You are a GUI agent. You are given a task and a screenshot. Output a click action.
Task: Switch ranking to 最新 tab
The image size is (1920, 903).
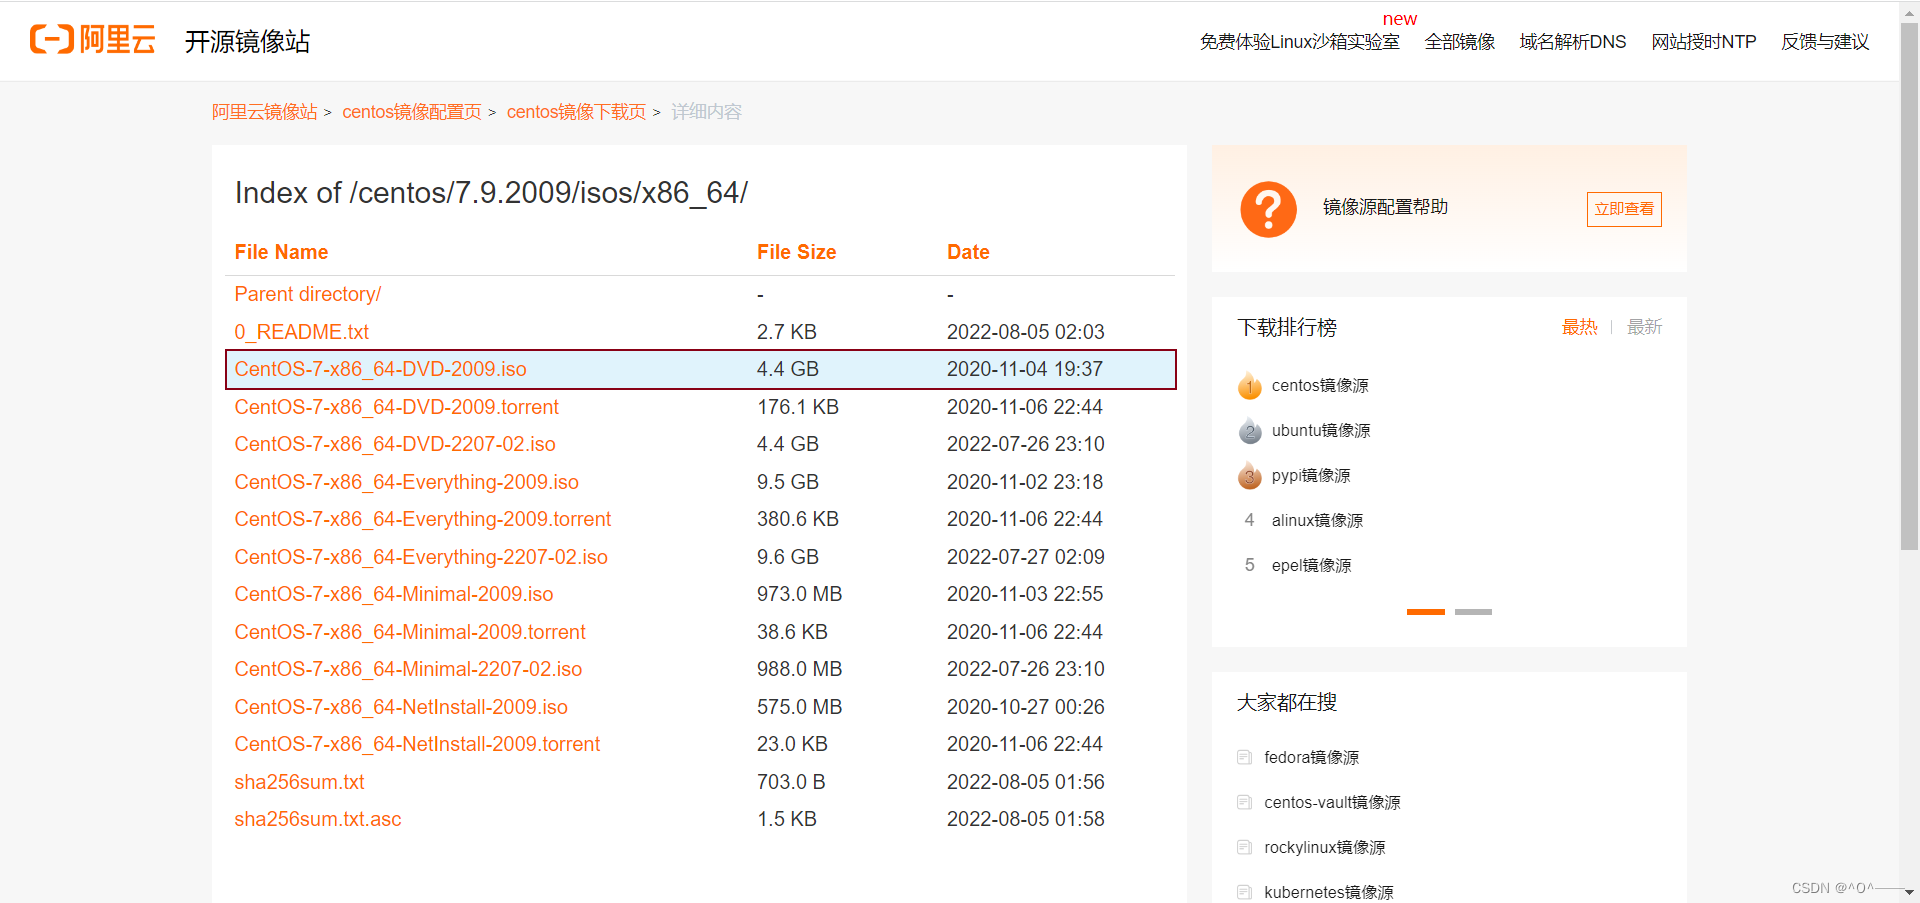coord(1644,327)
